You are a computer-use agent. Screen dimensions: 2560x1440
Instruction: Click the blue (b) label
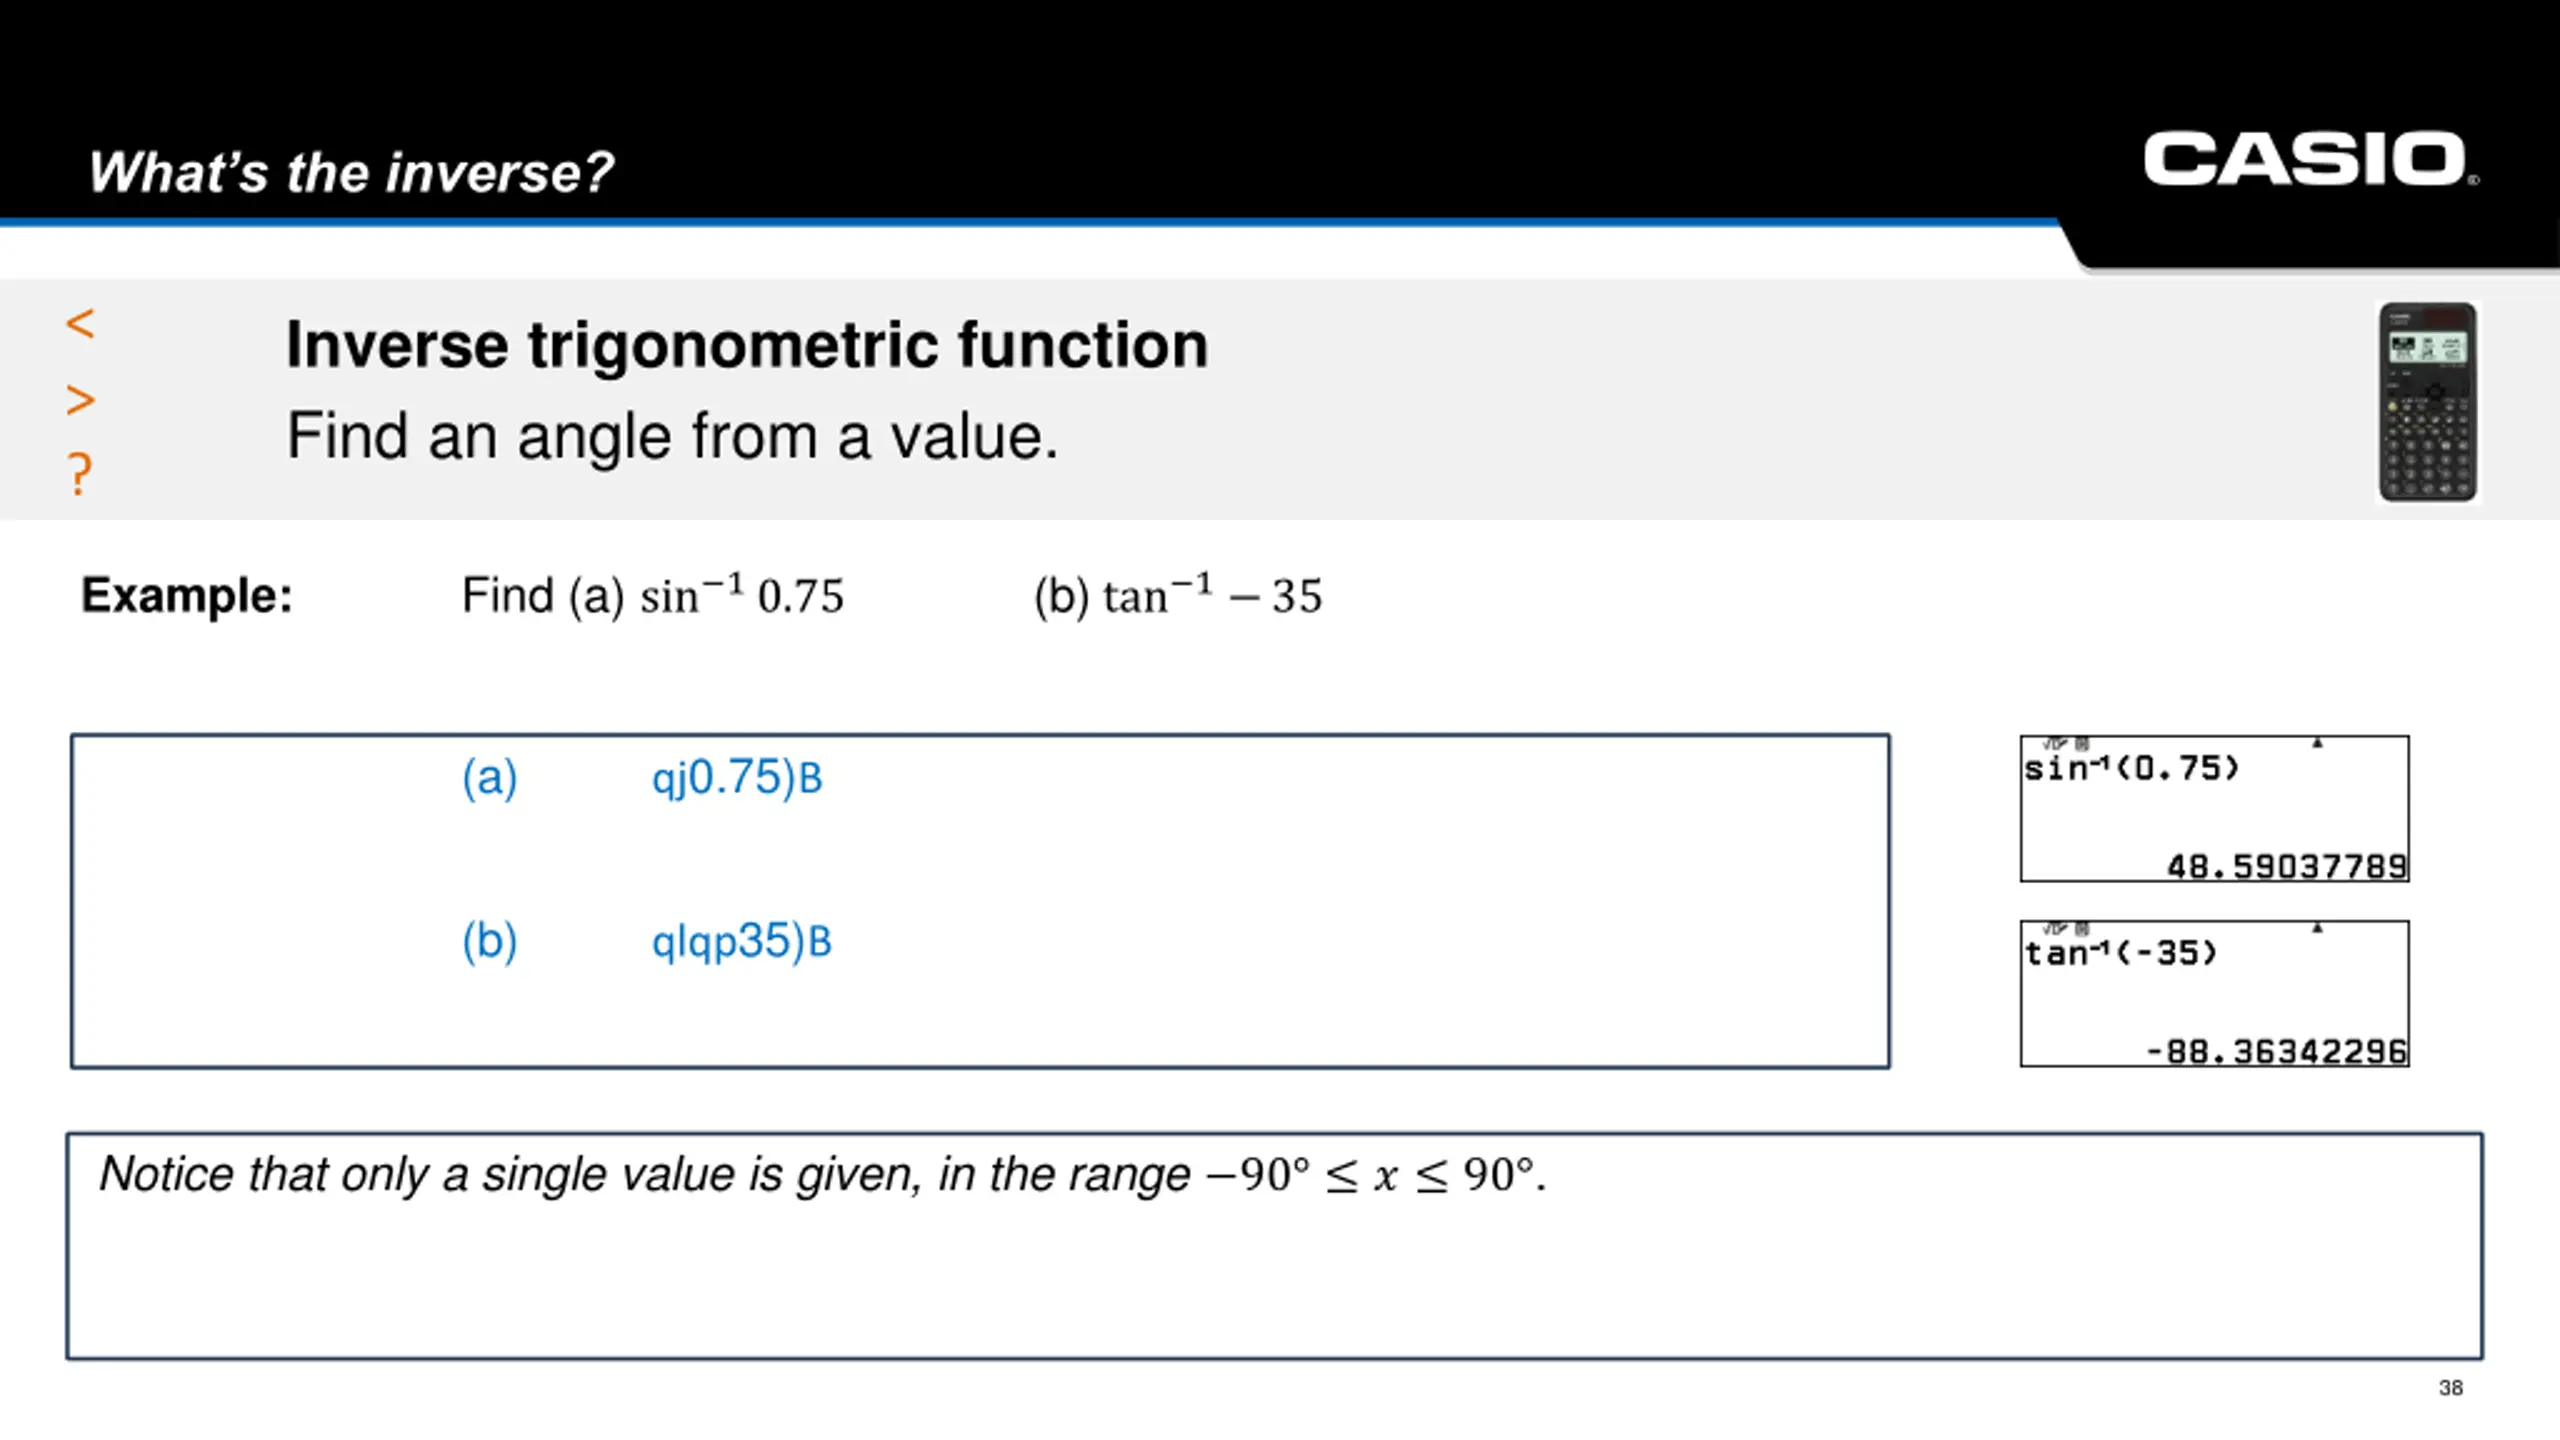click(489, 941)
